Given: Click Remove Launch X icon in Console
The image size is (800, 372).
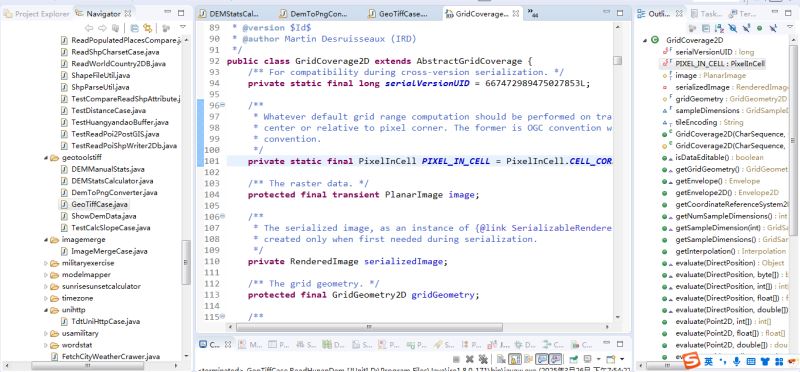Looking at the screenshot, I should 470,359.
